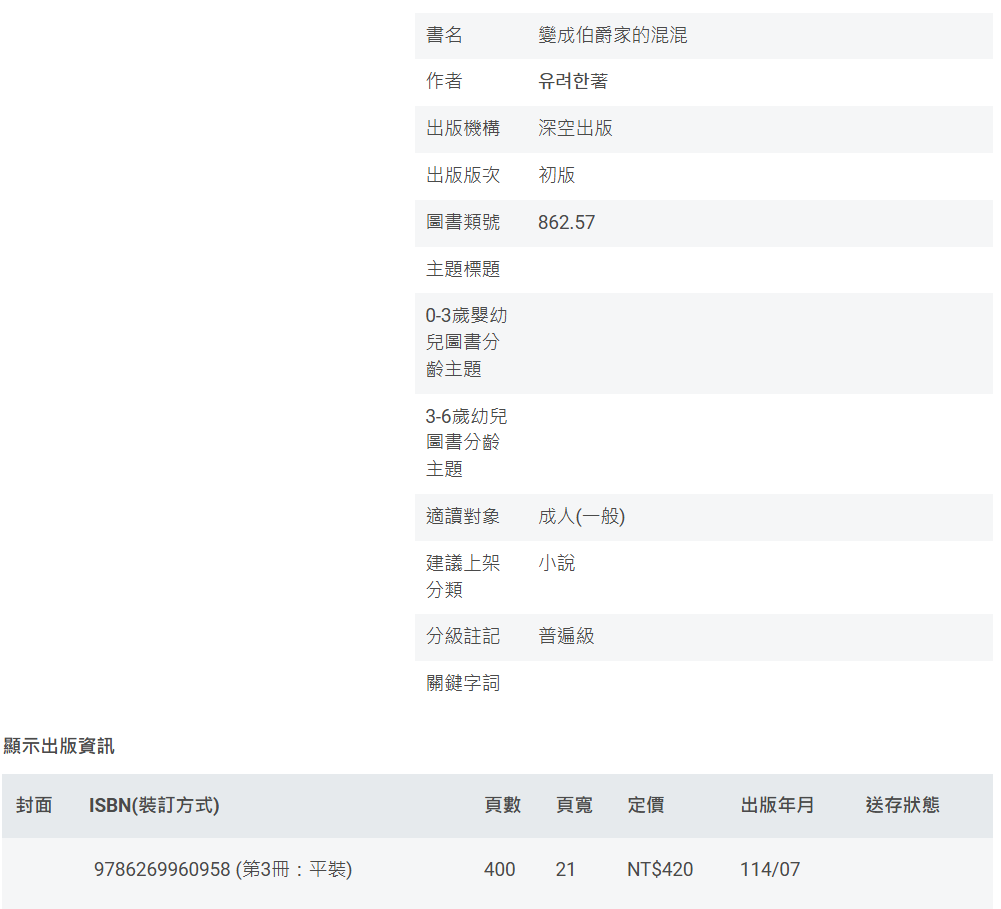
Task: Click the 書名 field label
Action: [x=444, y=35]
